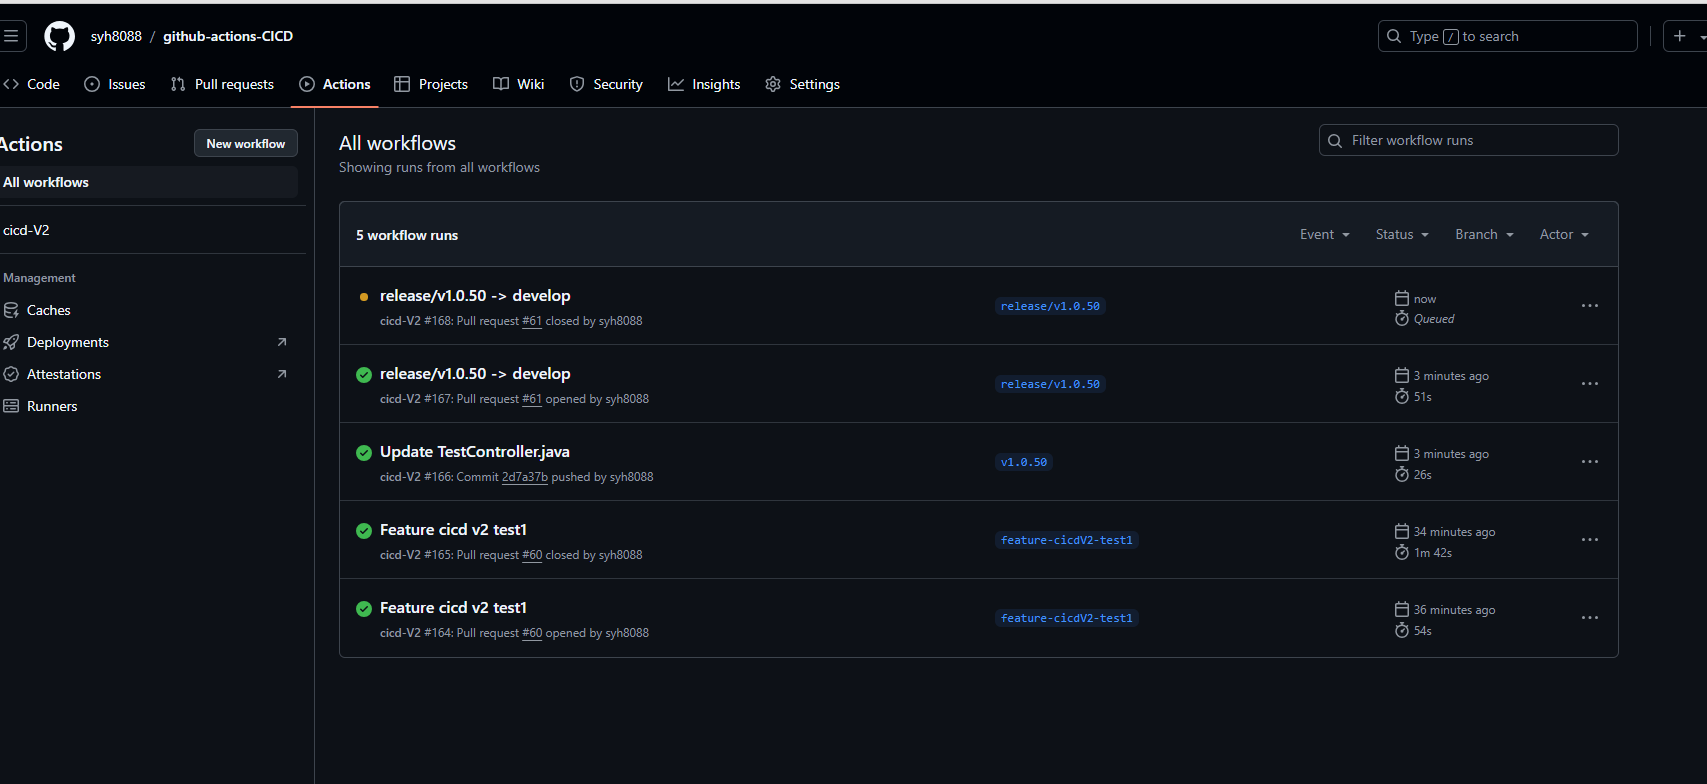Open the three-dot menu for run #168

pyautogui.click(x=1590, y=306)
